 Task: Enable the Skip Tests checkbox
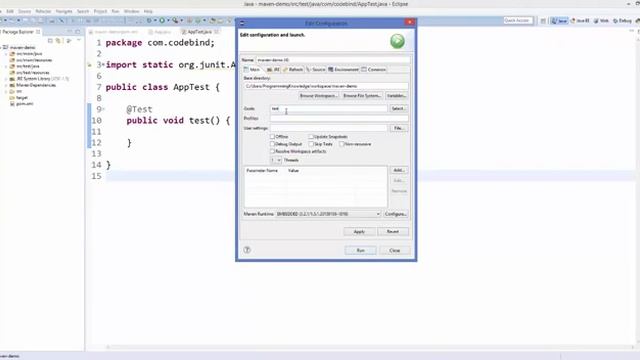(311, 144)
